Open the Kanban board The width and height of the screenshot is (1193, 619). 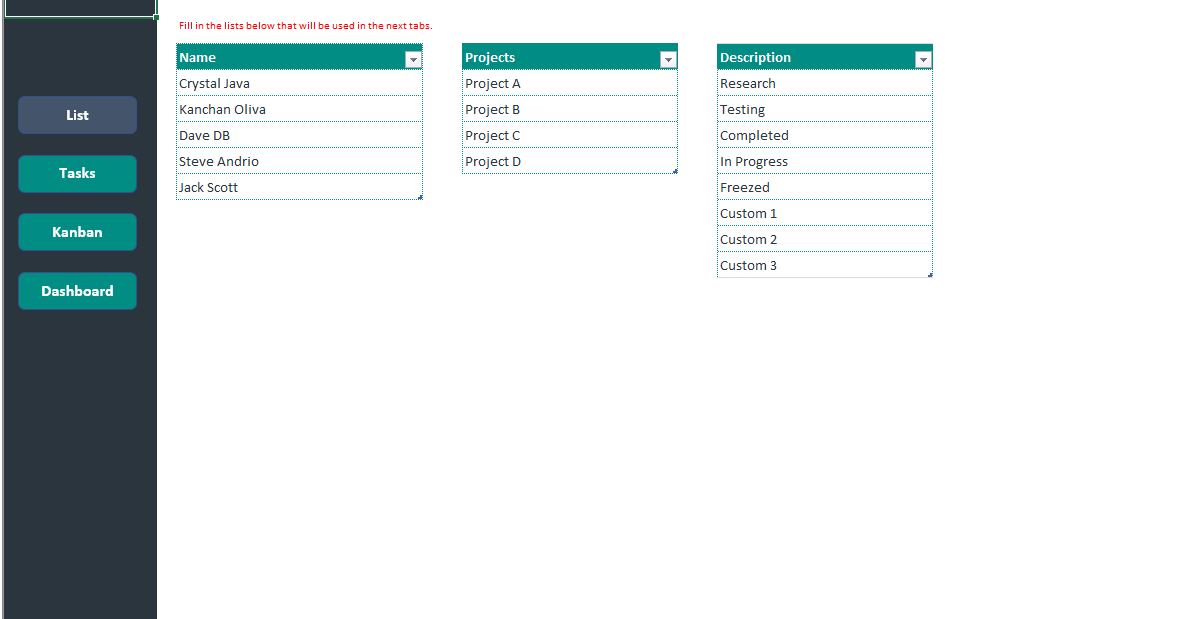point(77,231)
